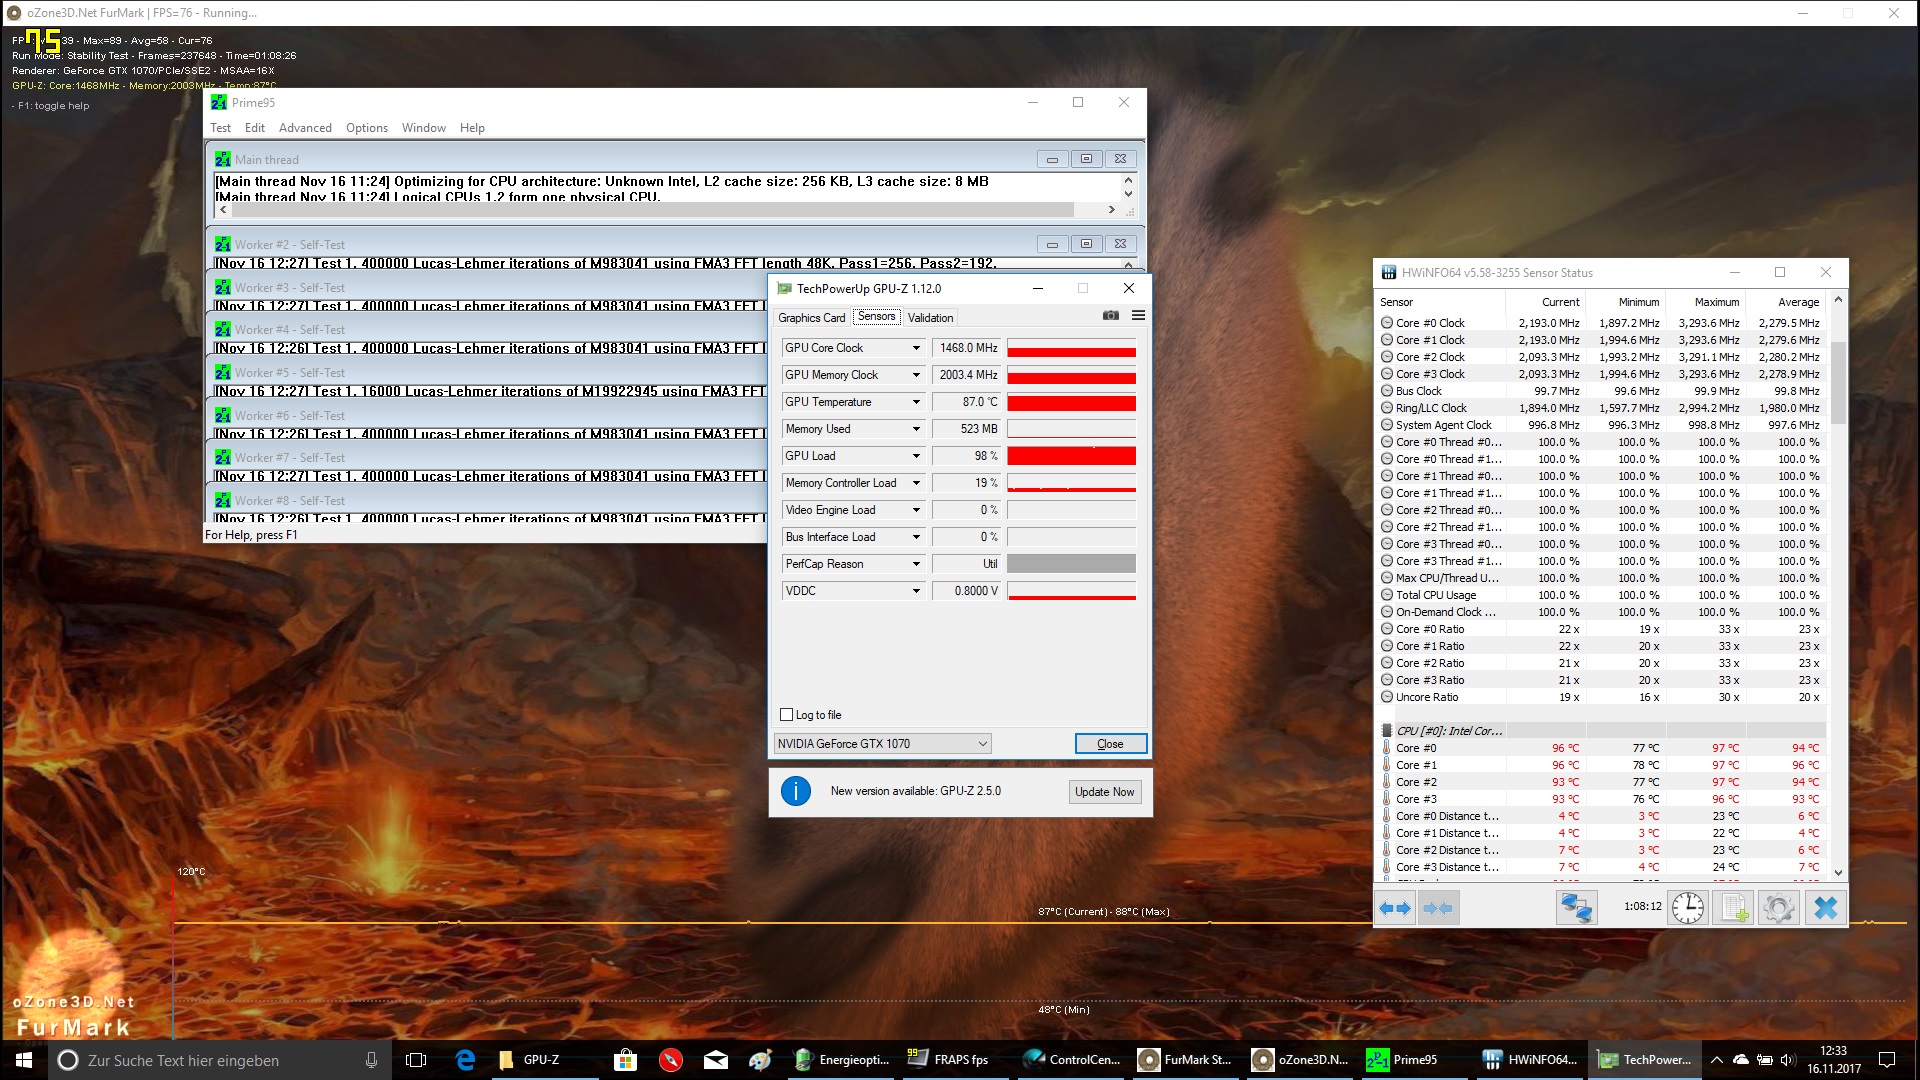Switch to the Graphics Card tab

[x=811, y=318]
